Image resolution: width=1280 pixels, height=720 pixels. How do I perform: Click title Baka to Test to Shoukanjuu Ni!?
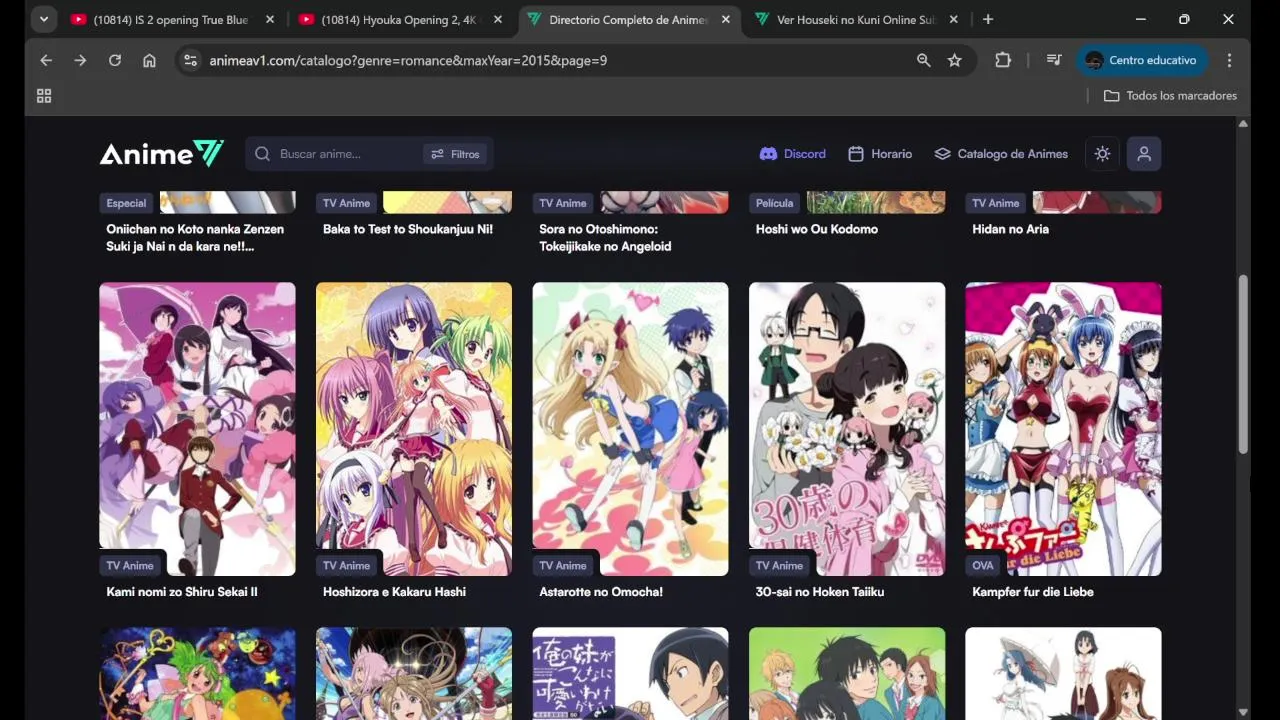click(408, 229)
